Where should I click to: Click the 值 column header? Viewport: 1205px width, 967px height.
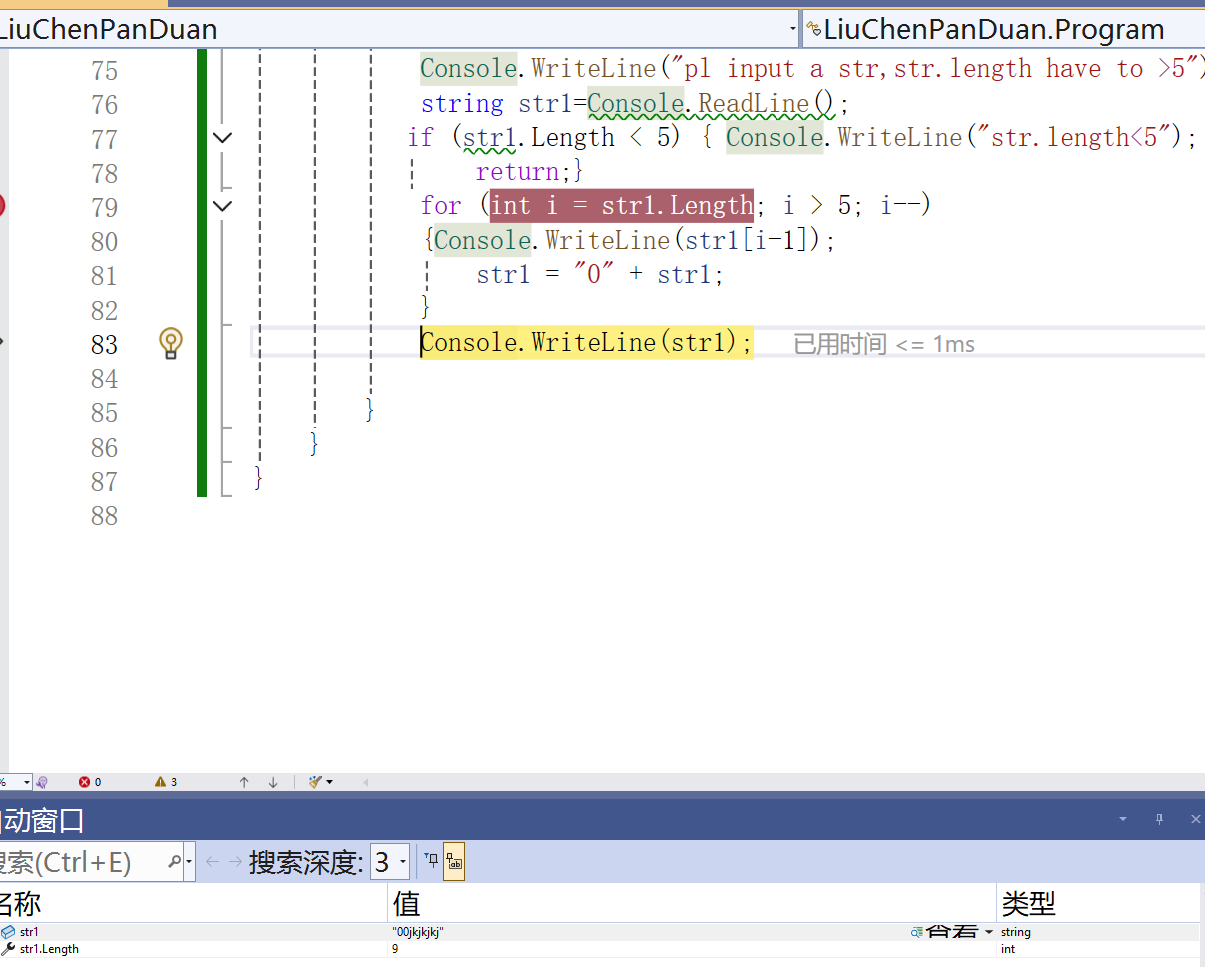point(692,904)
